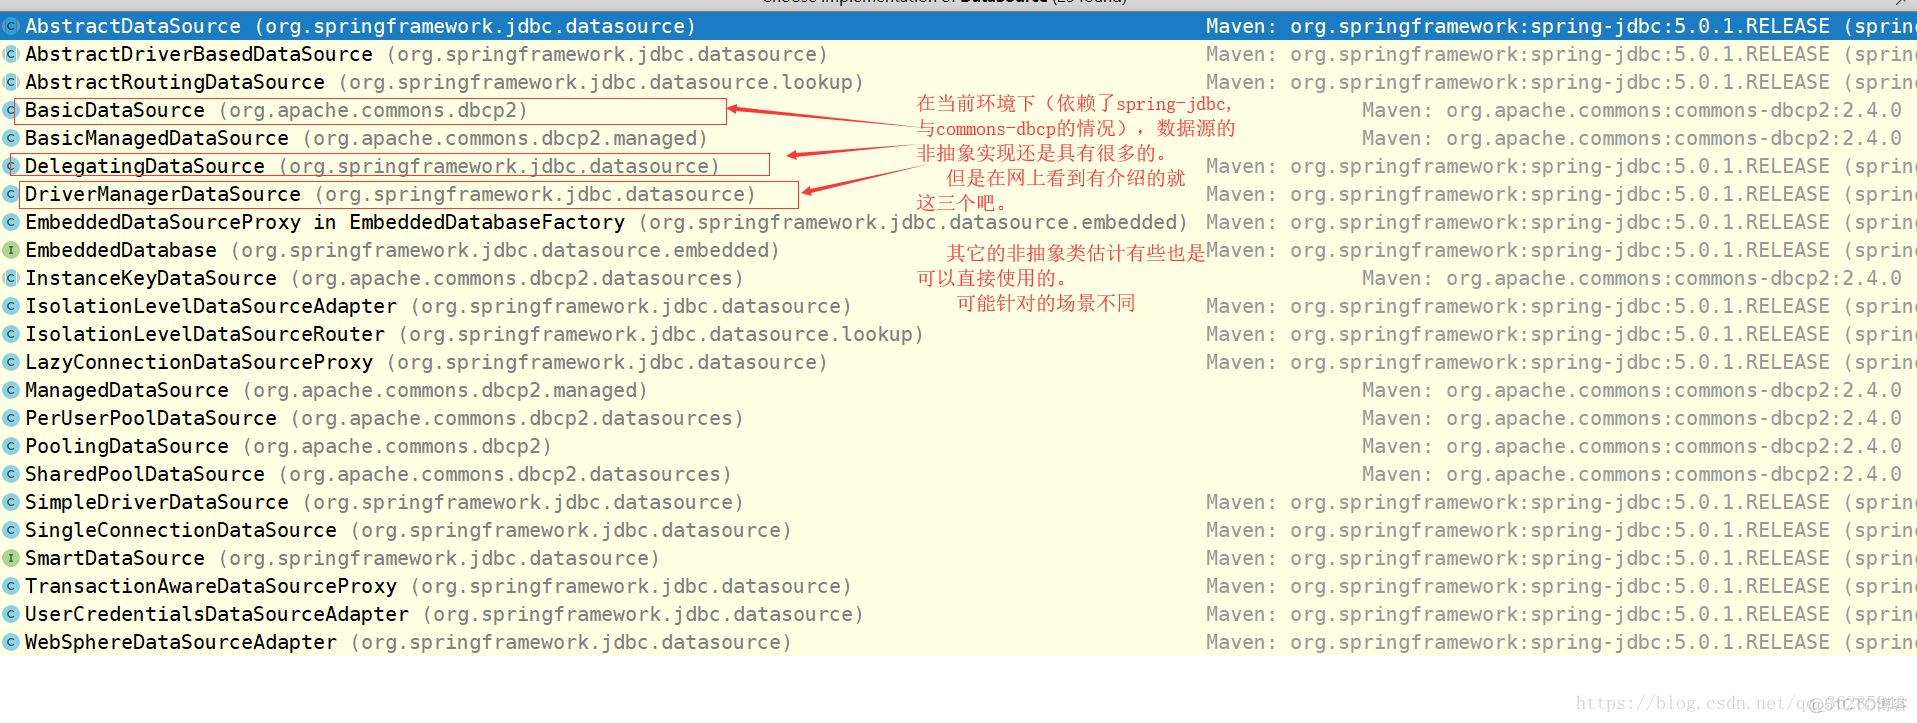Select IsolationLevelDataSourceRouter row

pos(958,334)
